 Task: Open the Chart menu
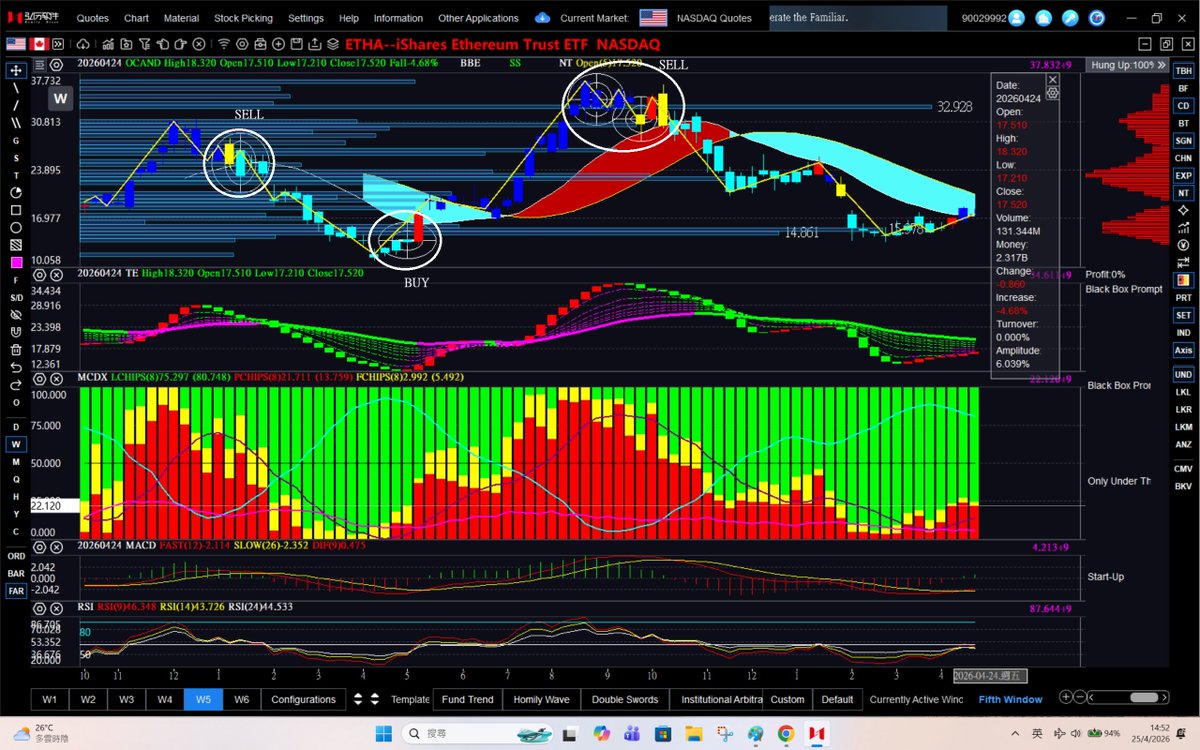tap(136, 18)
